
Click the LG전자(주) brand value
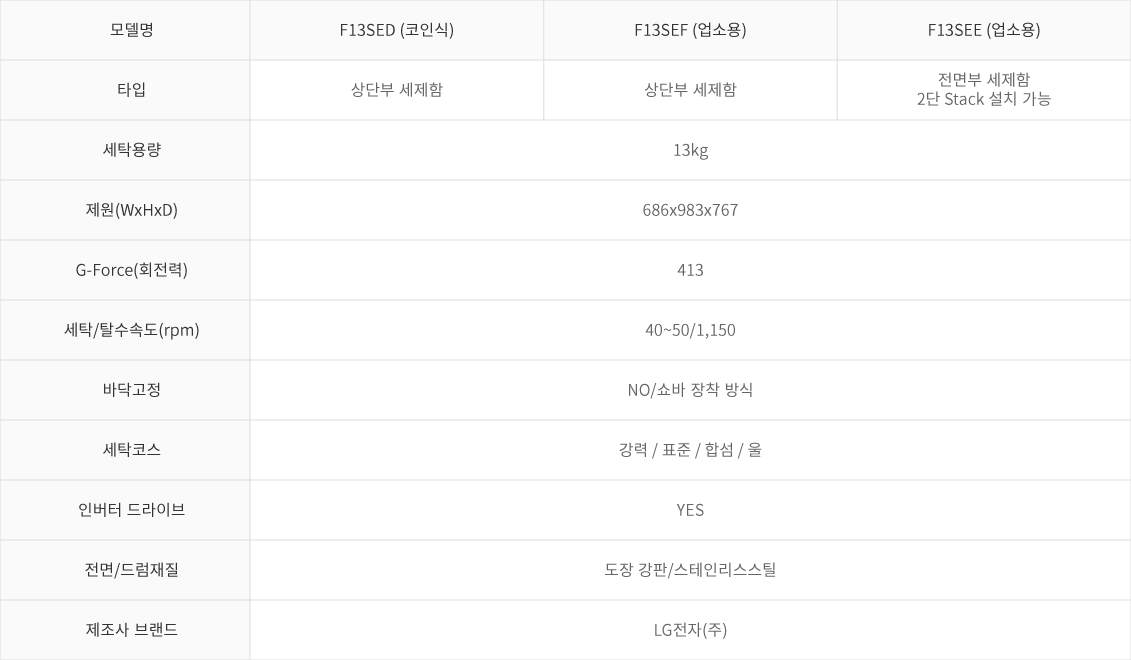(x=690, y=630)
